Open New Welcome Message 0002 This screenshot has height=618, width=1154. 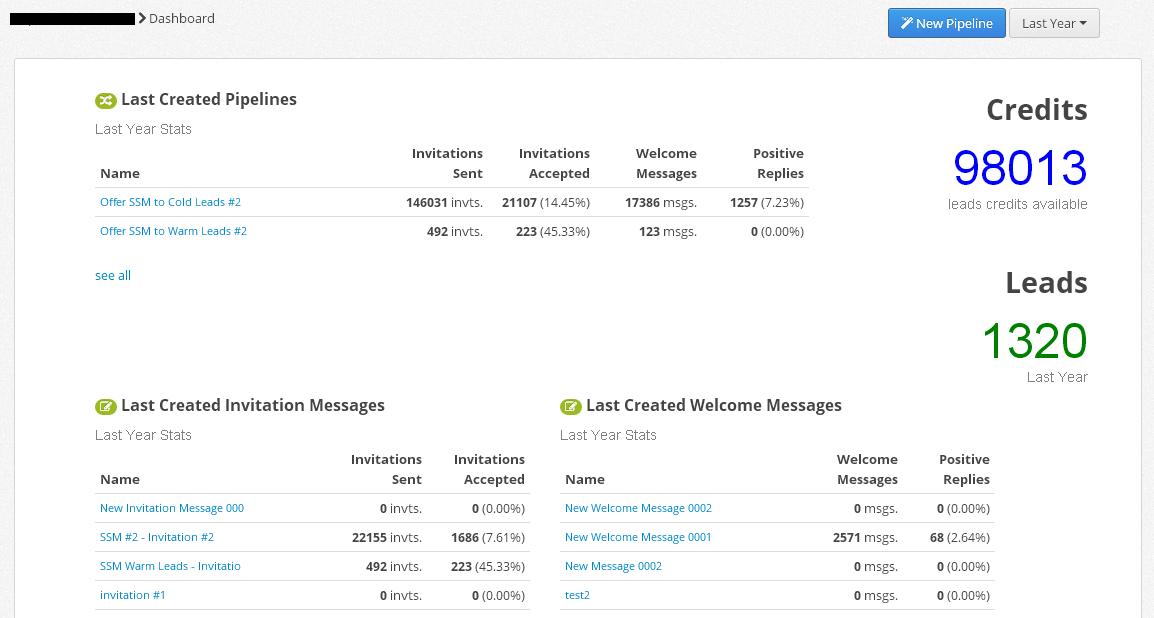[638, 508]
